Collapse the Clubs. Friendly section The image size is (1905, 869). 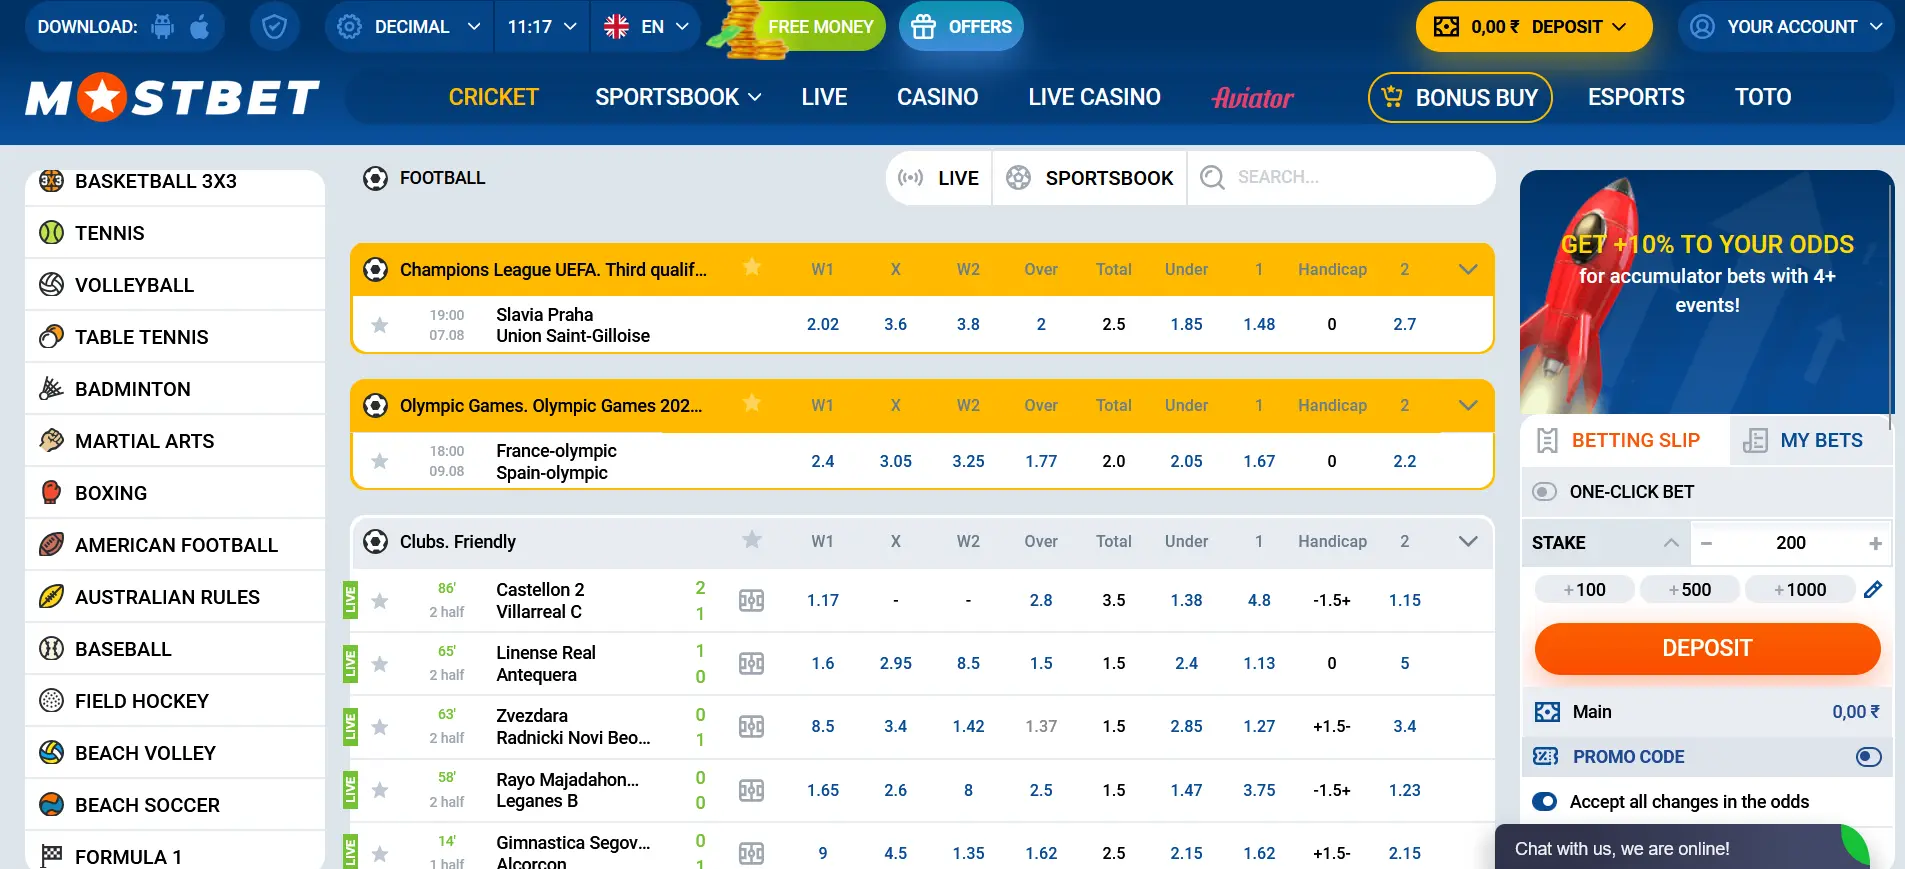coord(1468,541)
